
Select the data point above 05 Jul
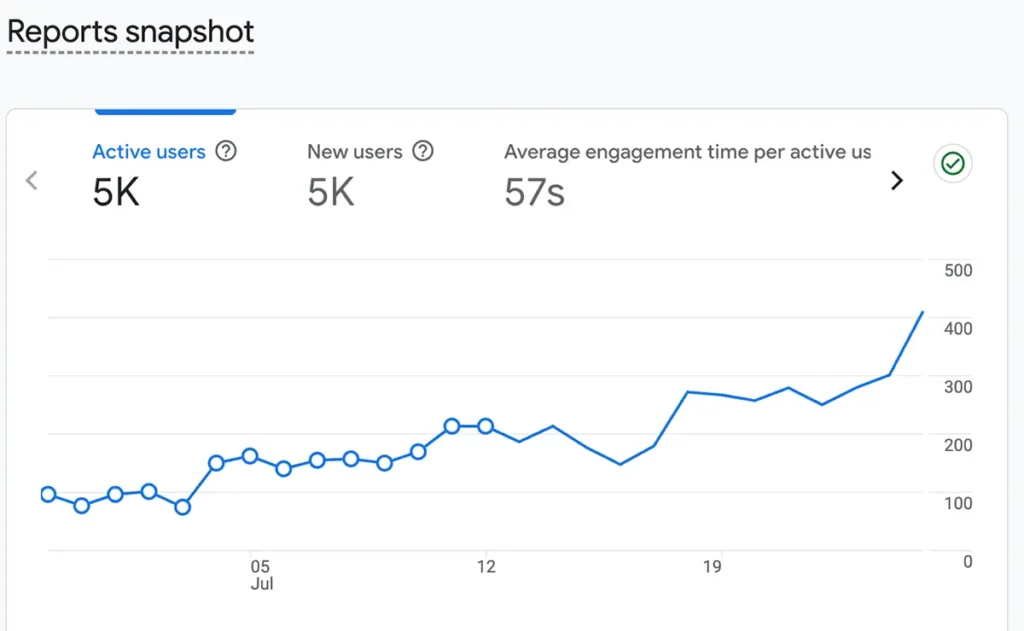[x=250, y=456]
